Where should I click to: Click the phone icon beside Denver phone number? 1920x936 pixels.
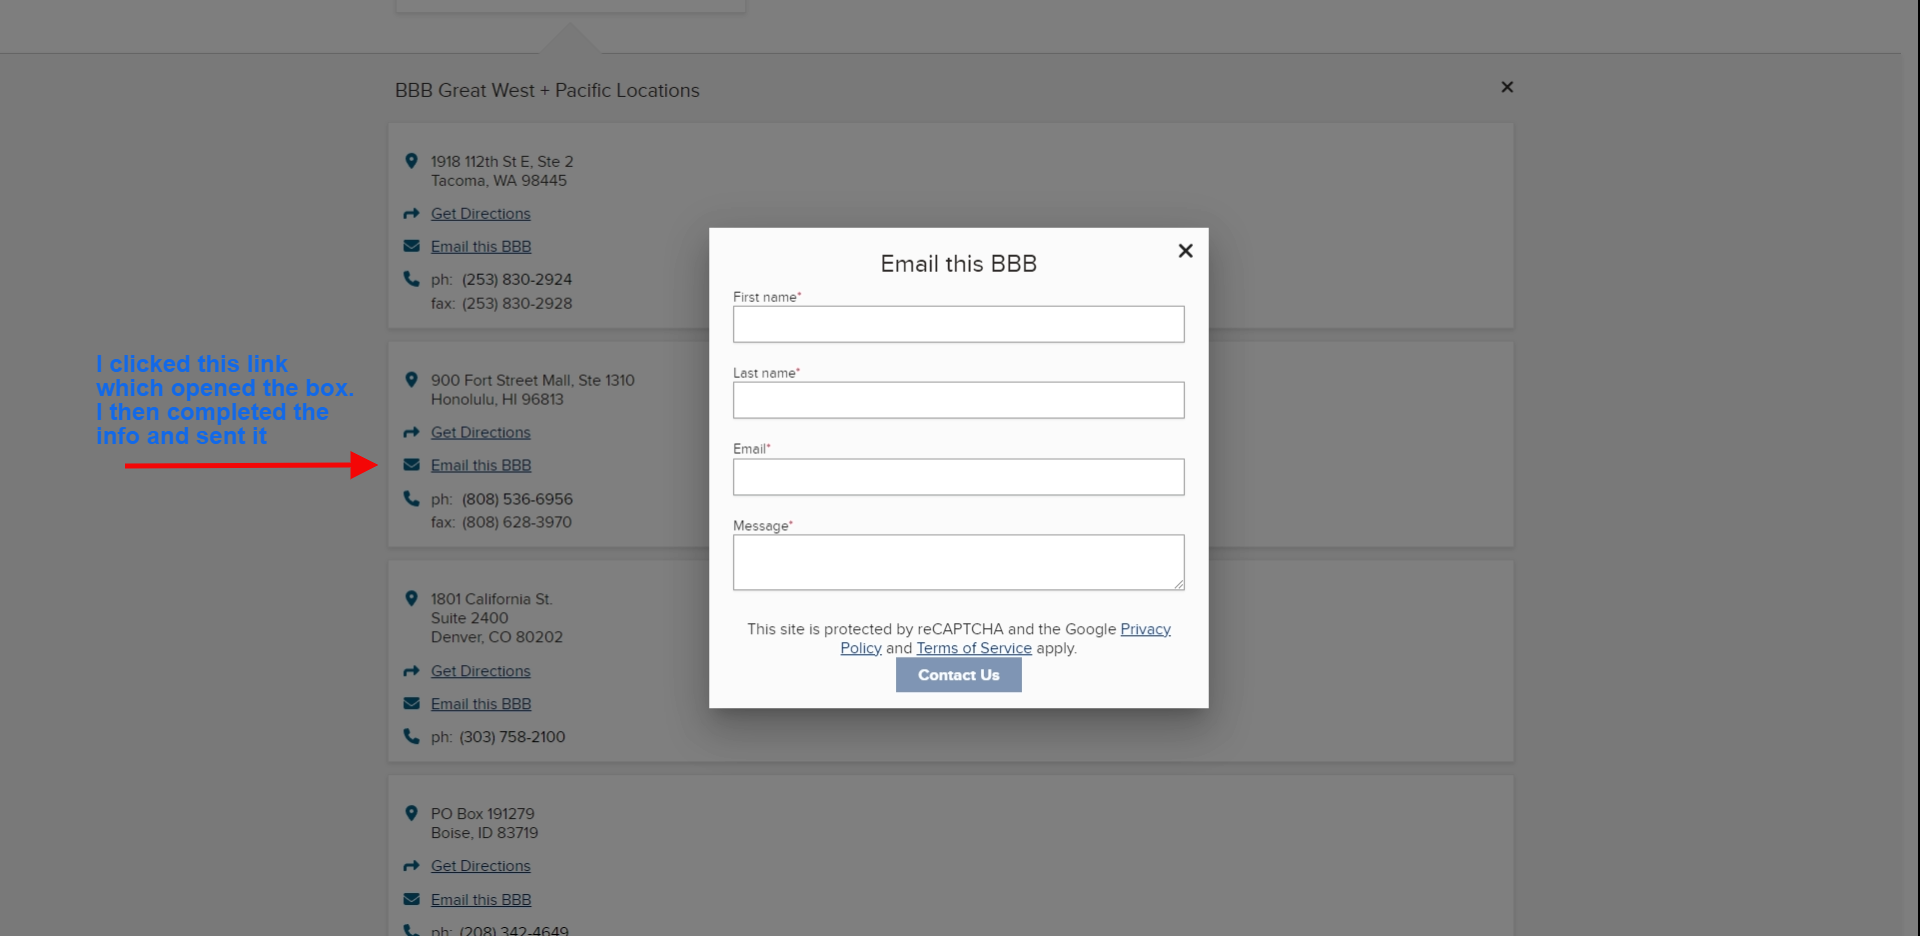(x=411, y=736)
